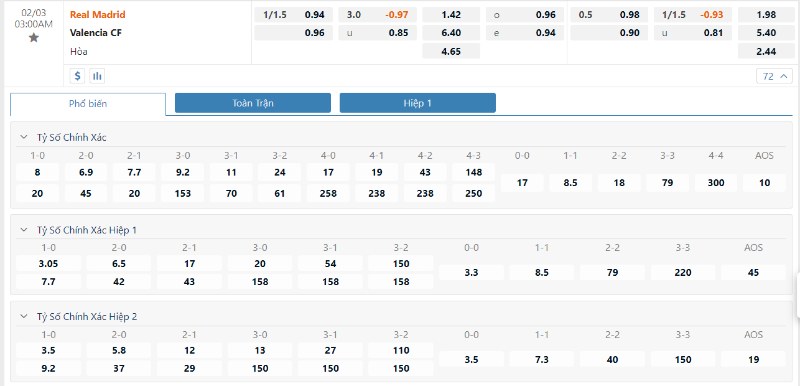Collapse the Tỷ Số Chính Xác Hiệp 2 section

click(x=23, y=317)
